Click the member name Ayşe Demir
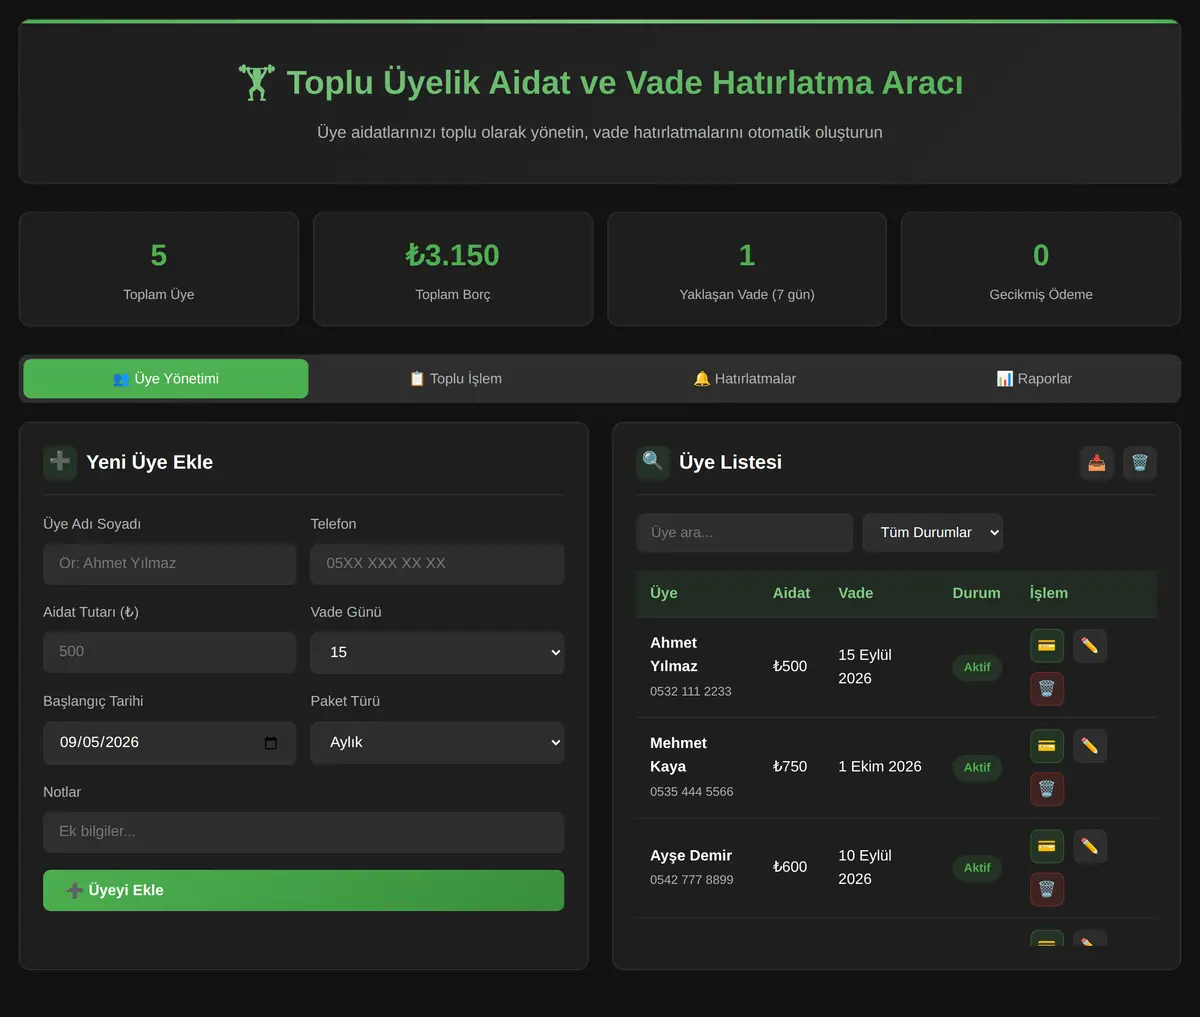This screenshot has width=1200, height=1017. pyautogui.click(x=691, y=856)
